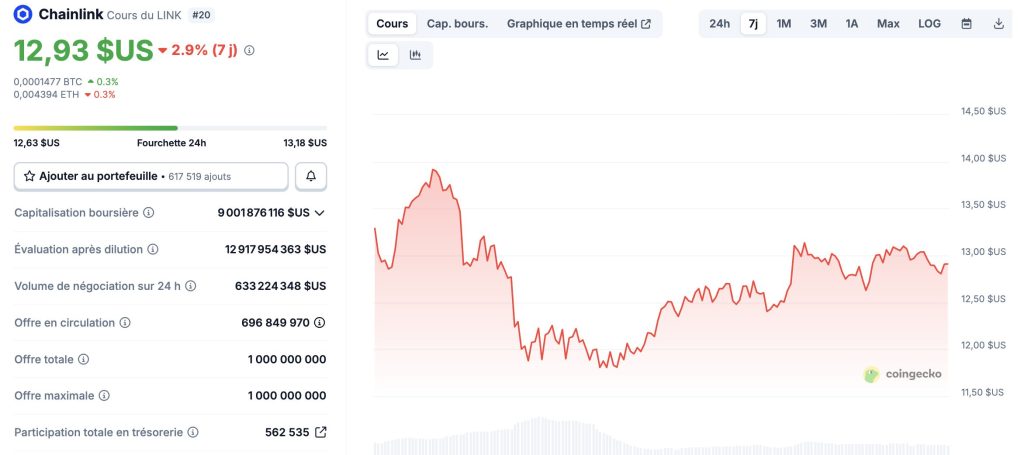Click info icon next to Offre maximale
Screen dimensions: 1024x455
tap(103, 396)
